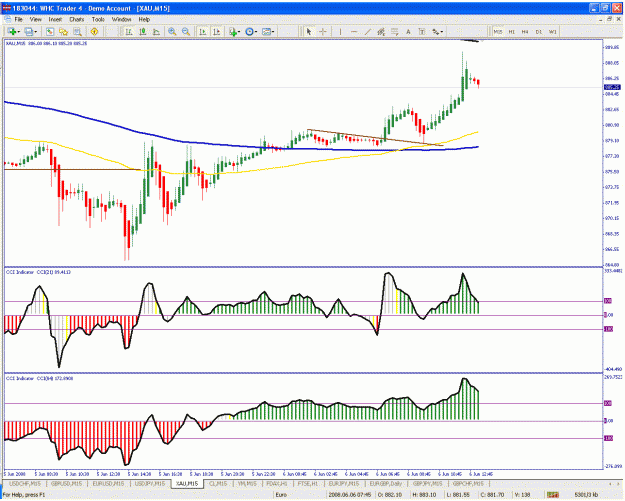Click the CCI(21) indicator label
625x501 pixels.
click(38, 272)
